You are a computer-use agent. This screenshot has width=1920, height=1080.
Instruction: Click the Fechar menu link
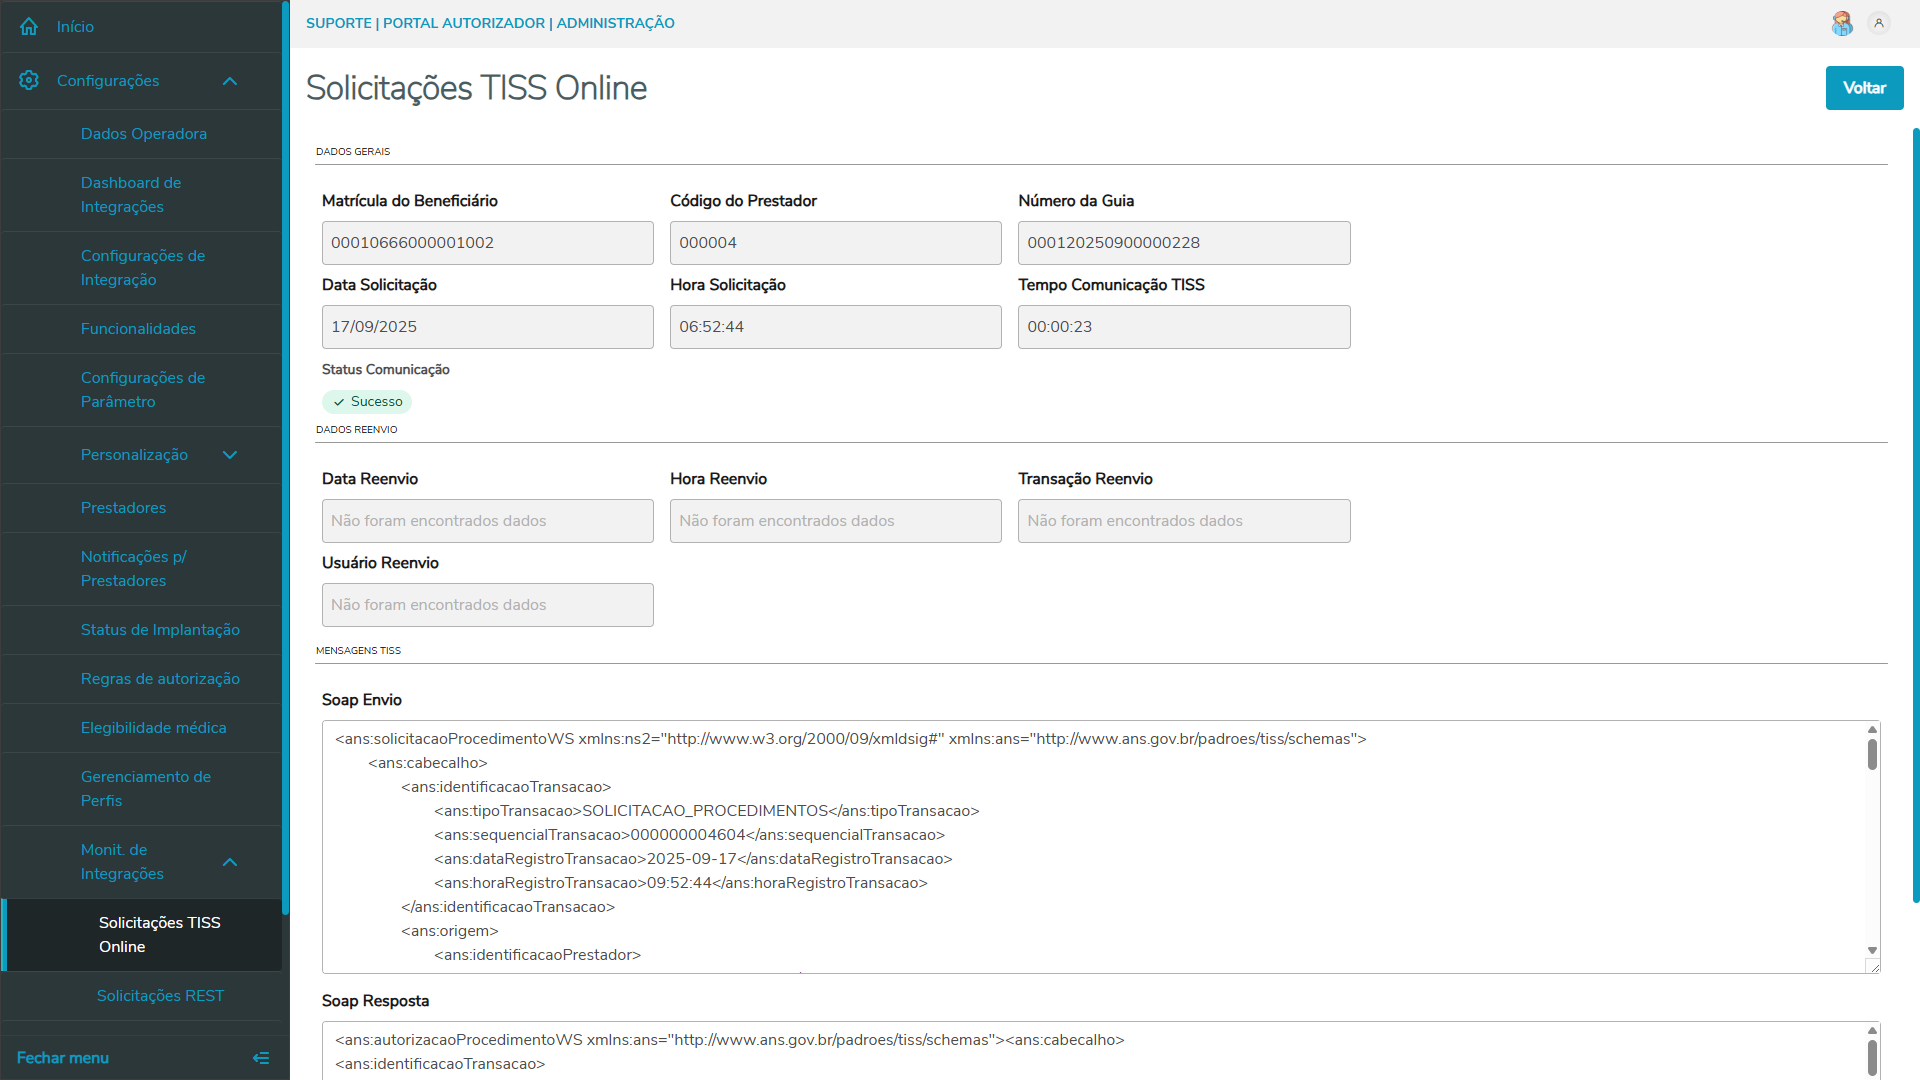[63, 1058]
